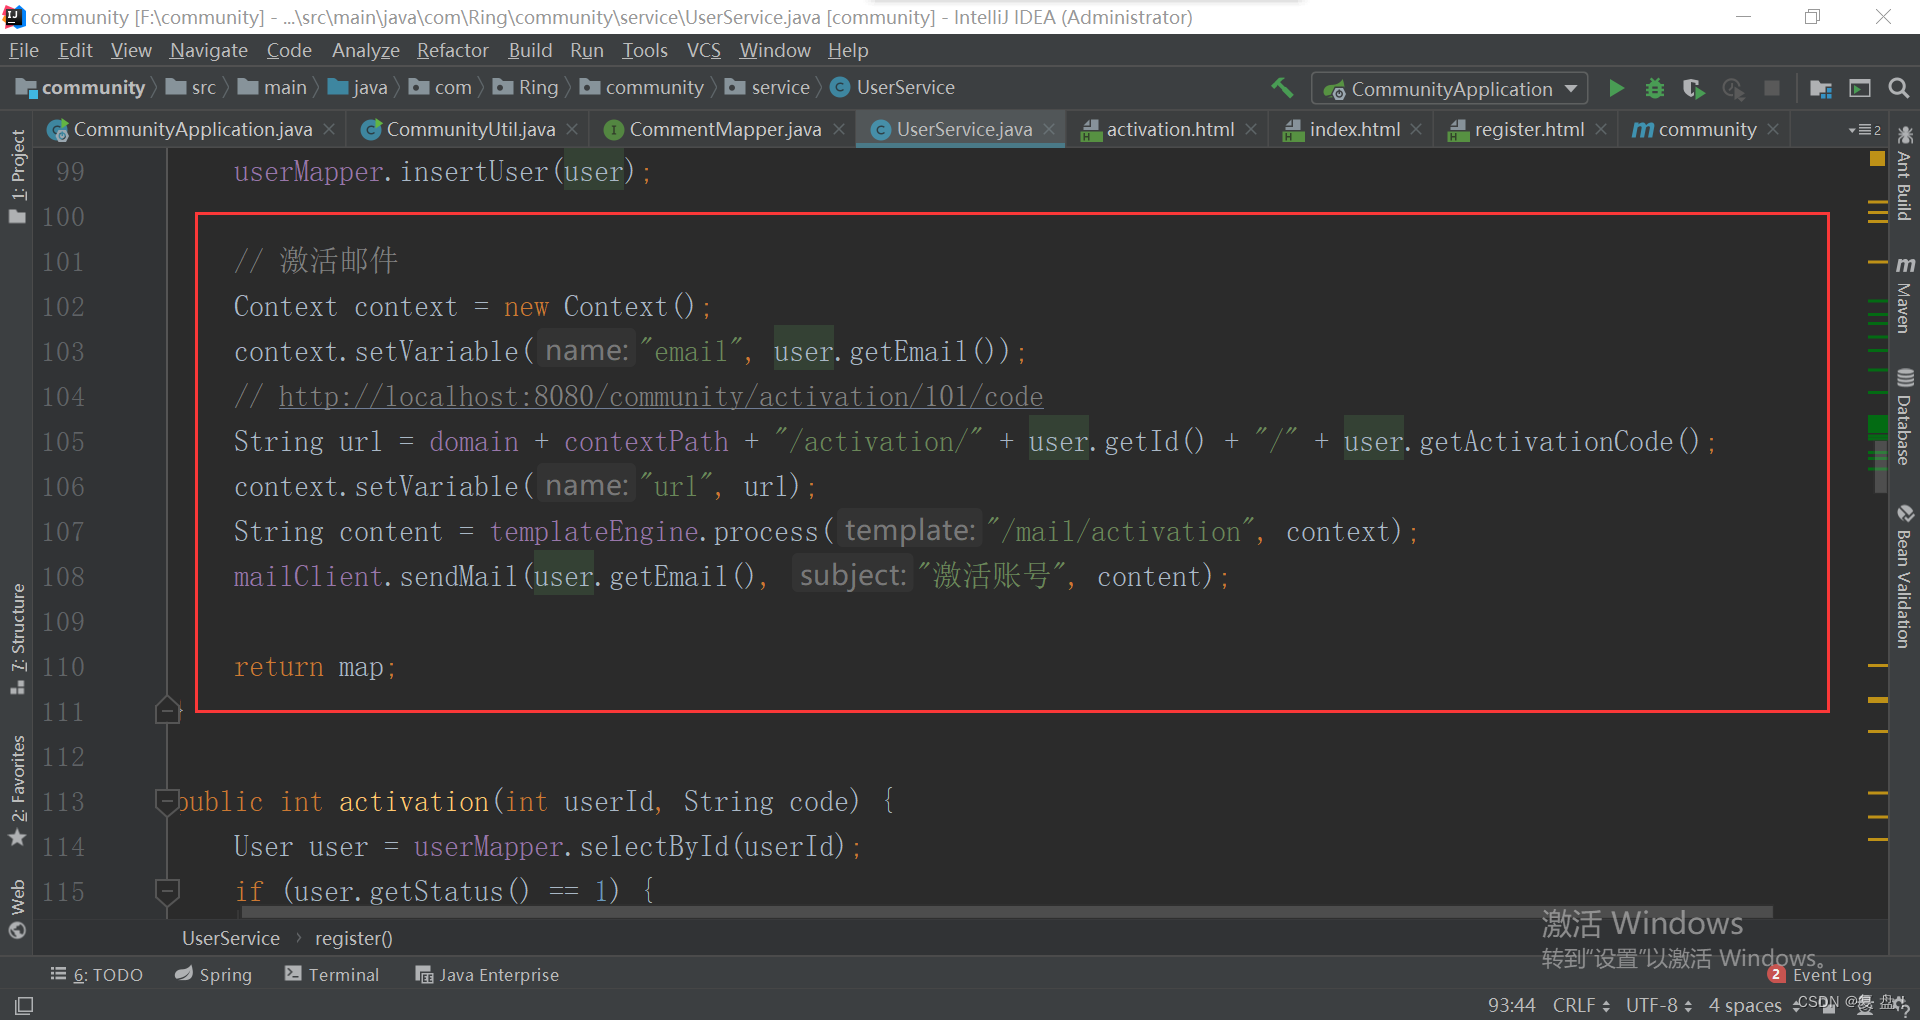The width and height of the screenshot is (1920, 1020).
Task: Click line number 105 in gutter
Action: point(63,442)
